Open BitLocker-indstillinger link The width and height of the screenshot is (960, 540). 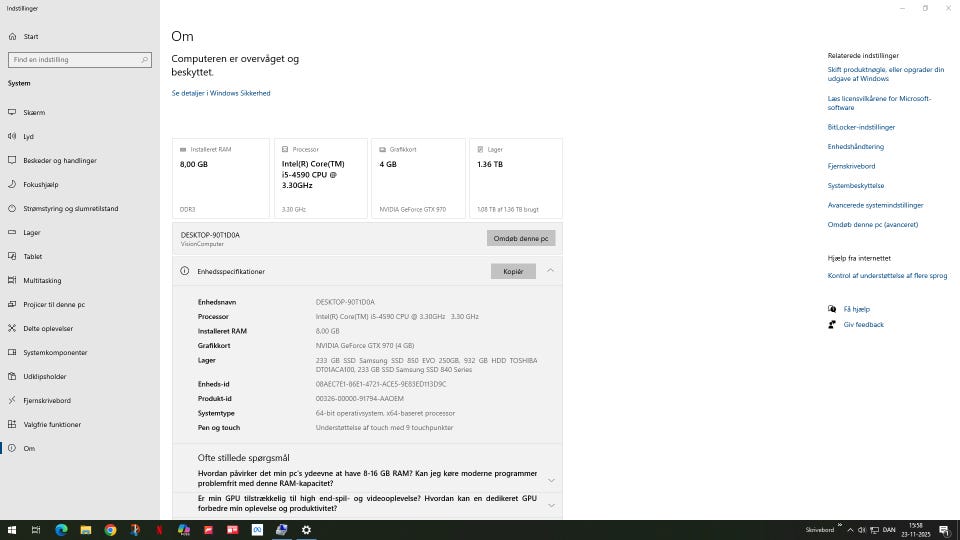click(x=861, y=127)
